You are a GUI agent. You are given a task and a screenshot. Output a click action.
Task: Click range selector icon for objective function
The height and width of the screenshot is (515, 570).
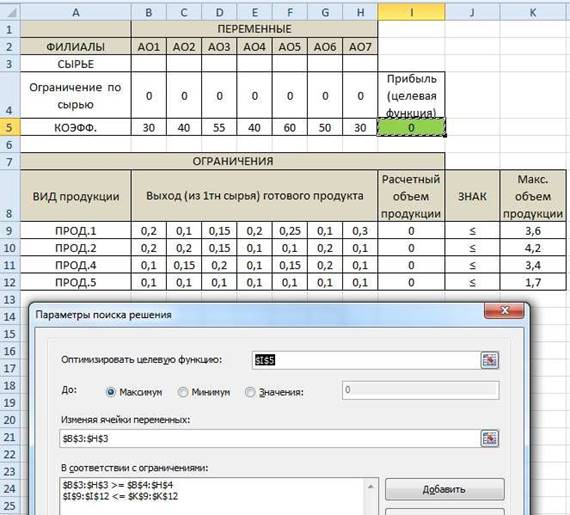(x=490, y=360)
